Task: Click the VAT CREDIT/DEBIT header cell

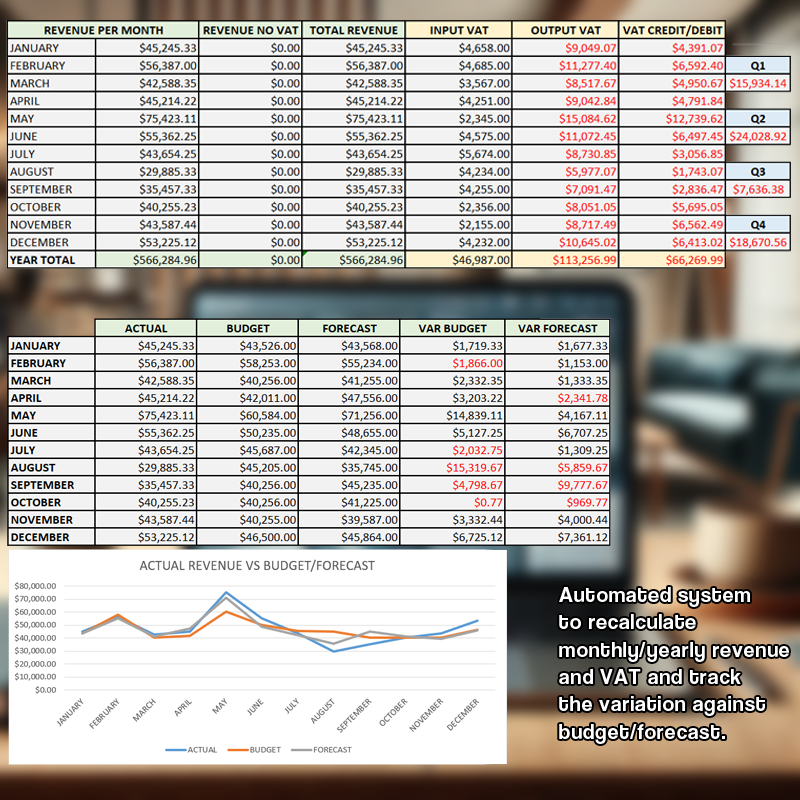Action: [x=672, y=30]
